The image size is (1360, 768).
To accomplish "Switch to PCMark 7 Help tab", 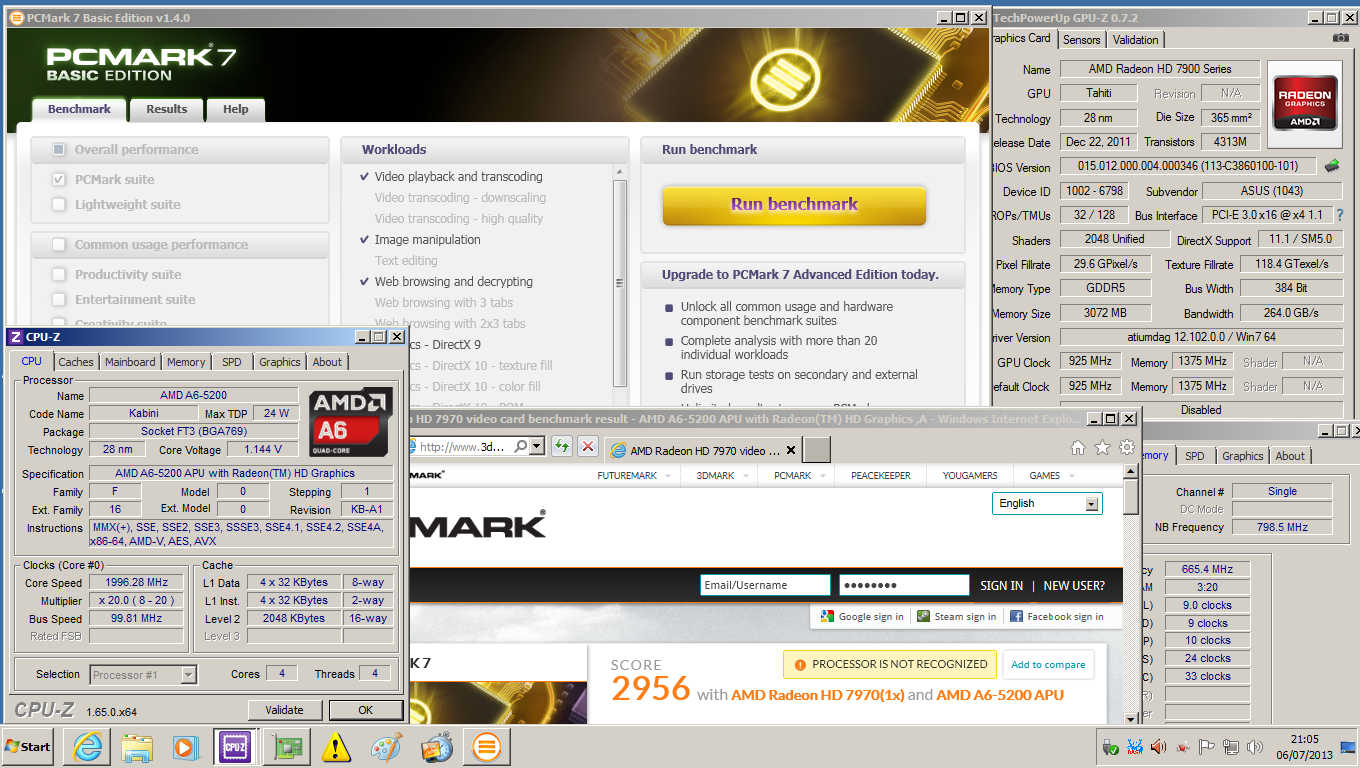I will point(236,109).
